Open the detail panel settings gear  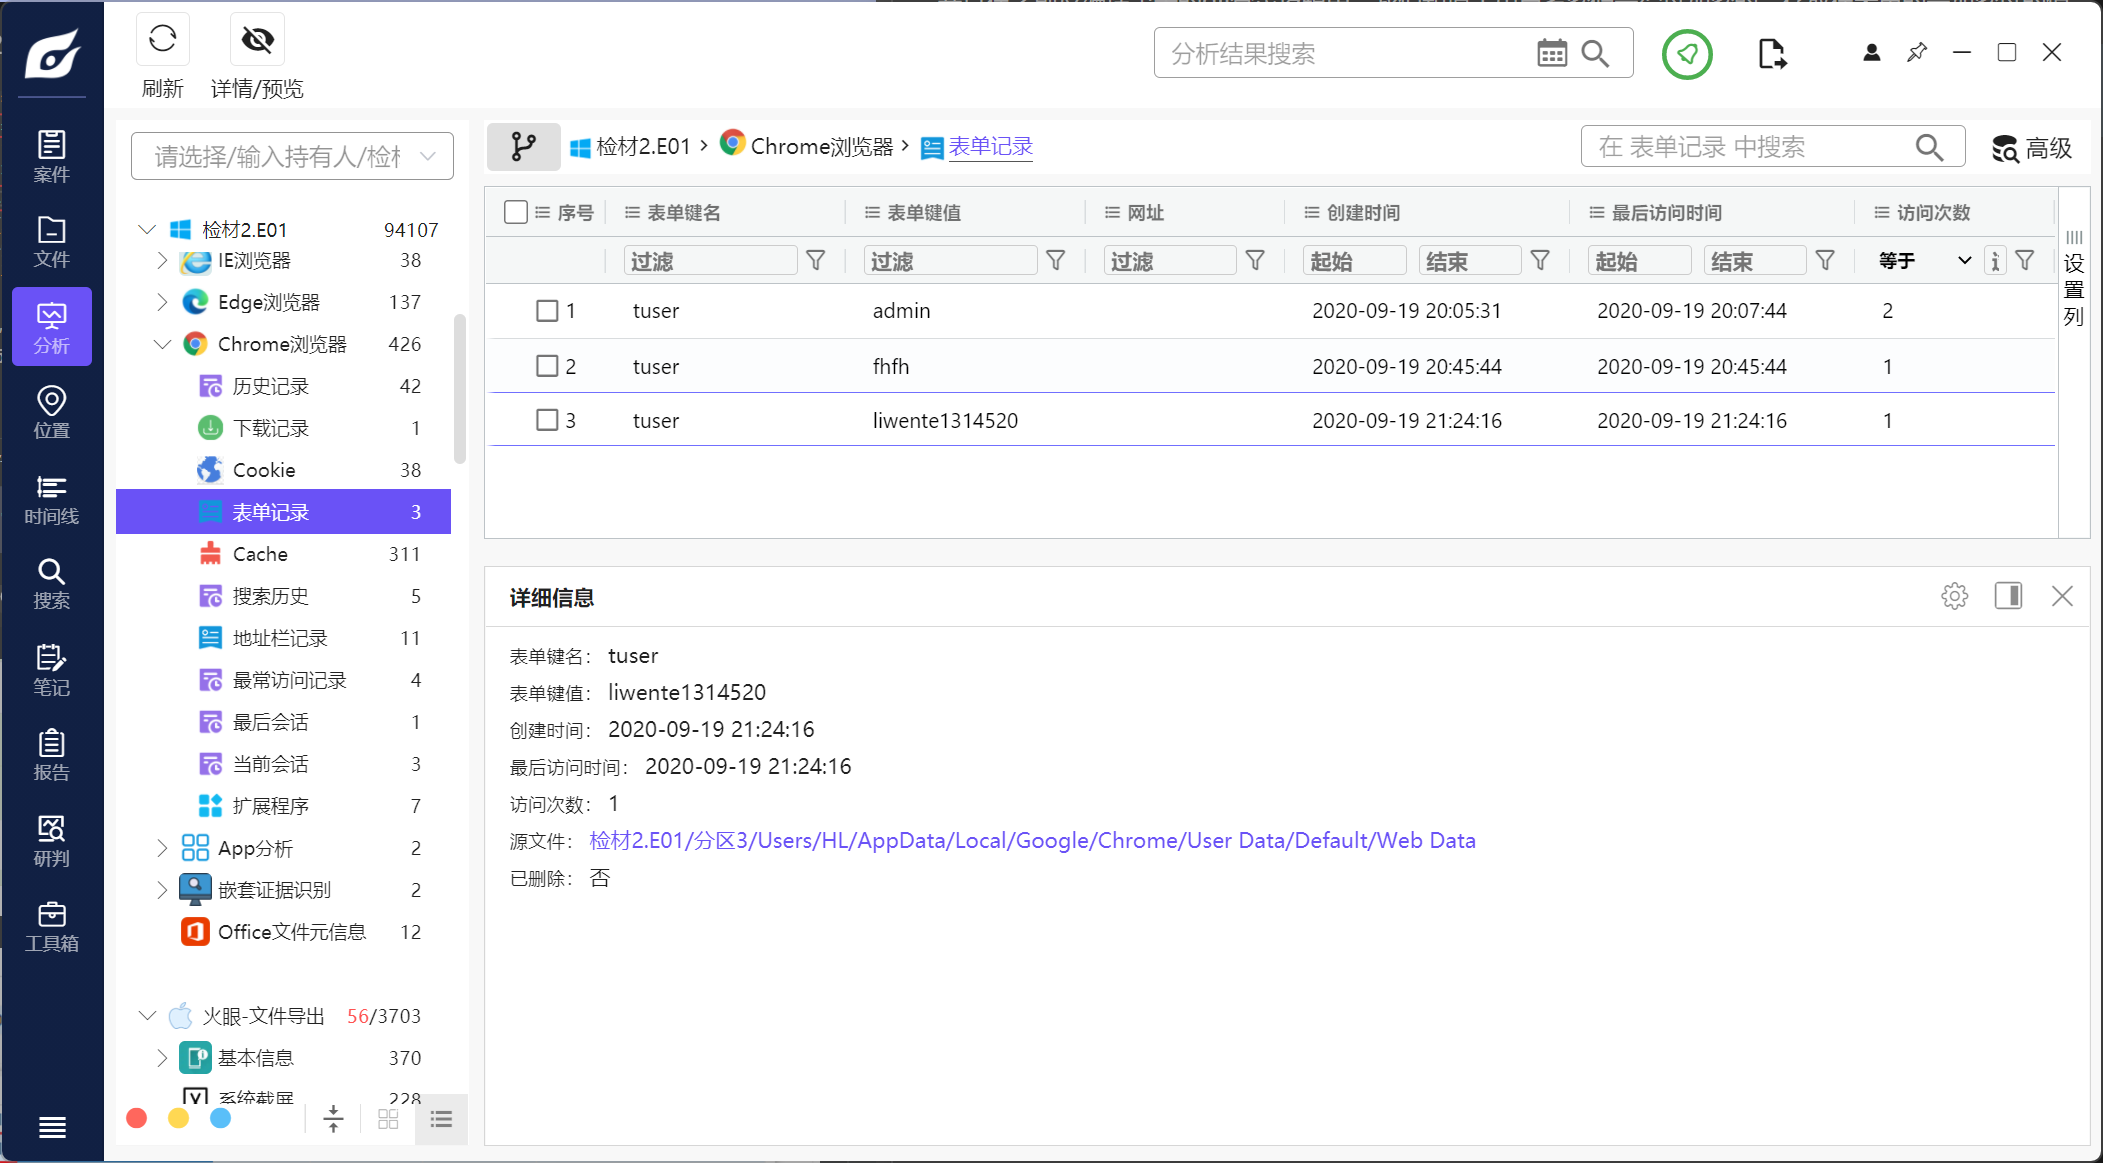pyautogui.click(x=1954, y=596)
